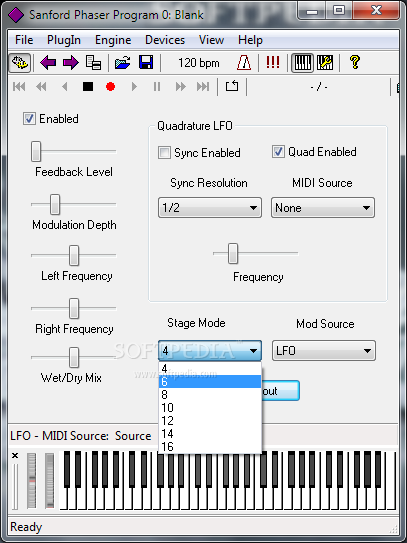Toggle the Enabled checkbox
407x543 pixels.
coord(29,118)
